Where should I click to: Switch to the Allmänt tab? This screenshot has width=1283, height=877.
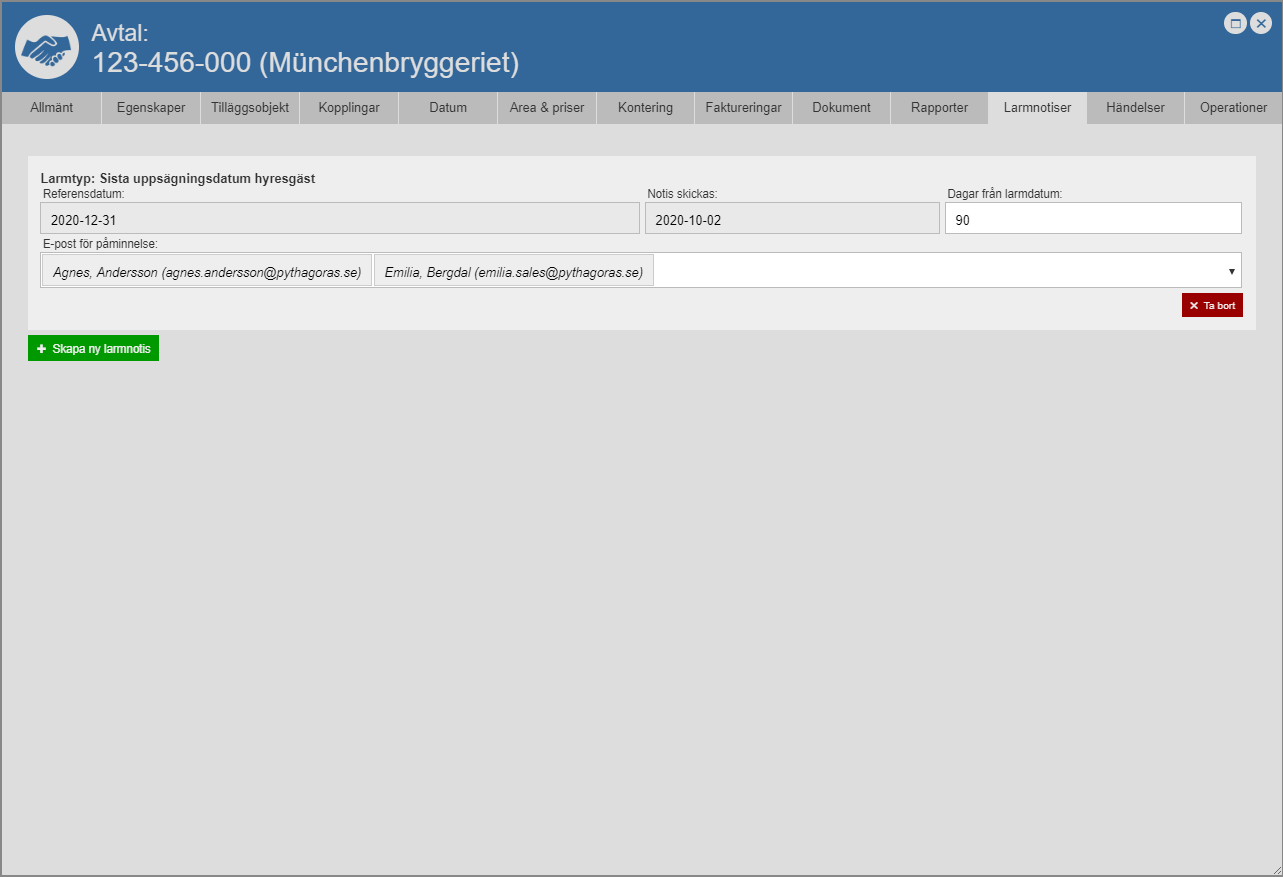click(52, 108)
